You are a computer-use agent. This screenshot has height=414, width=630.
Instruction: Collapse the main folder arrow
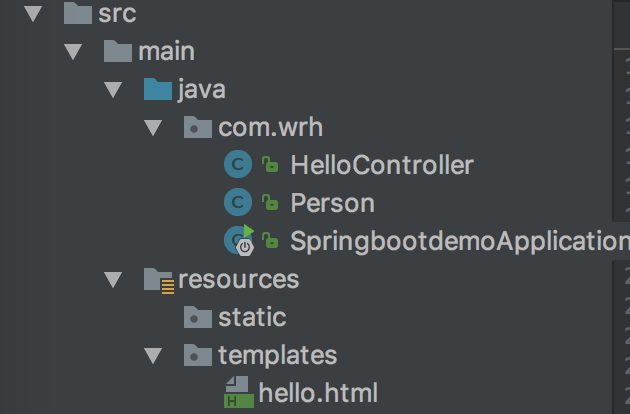point(73,52)
